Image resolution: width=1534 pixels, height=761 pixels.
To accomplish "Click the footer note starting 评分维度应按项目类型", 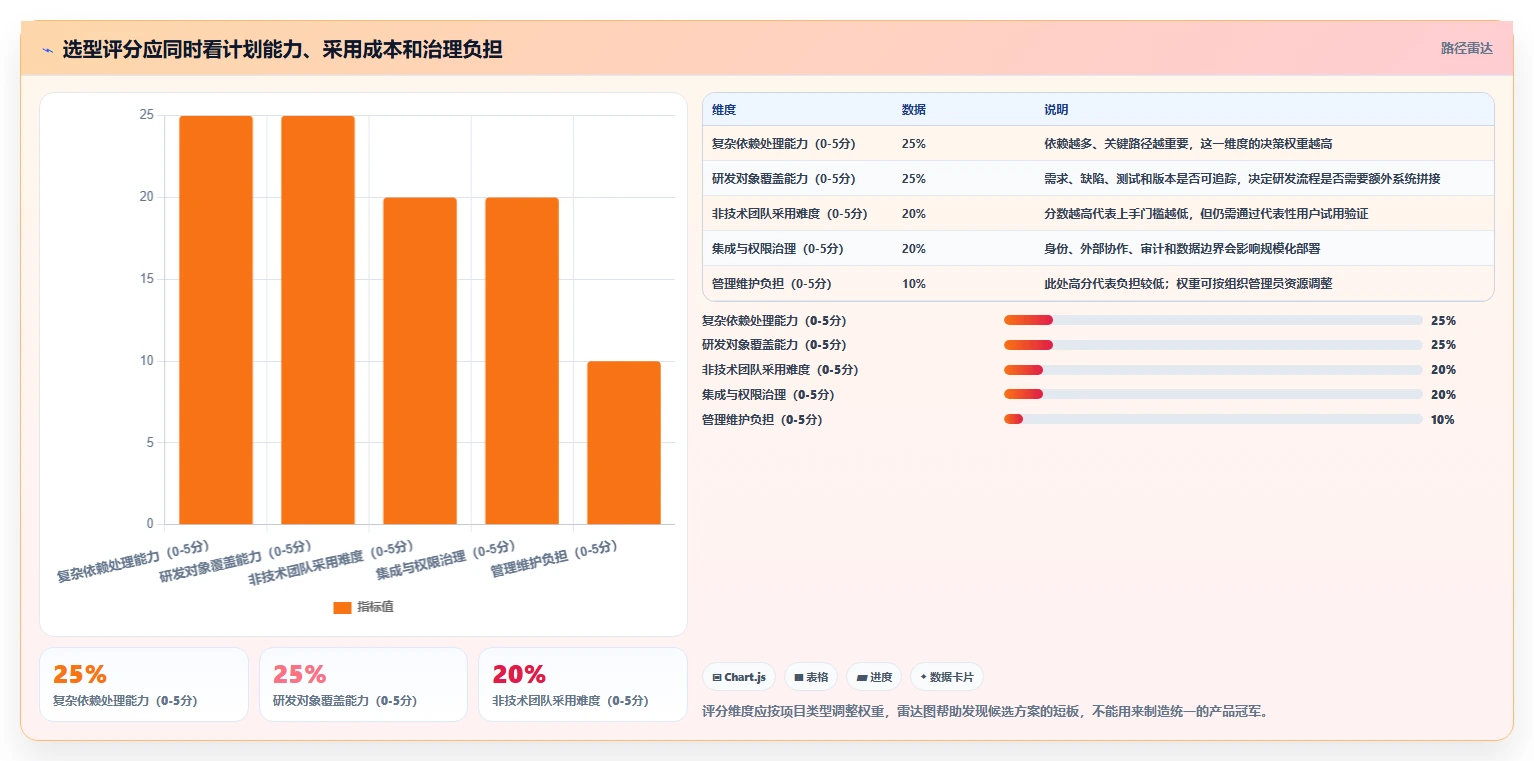I will click(985, 712).
